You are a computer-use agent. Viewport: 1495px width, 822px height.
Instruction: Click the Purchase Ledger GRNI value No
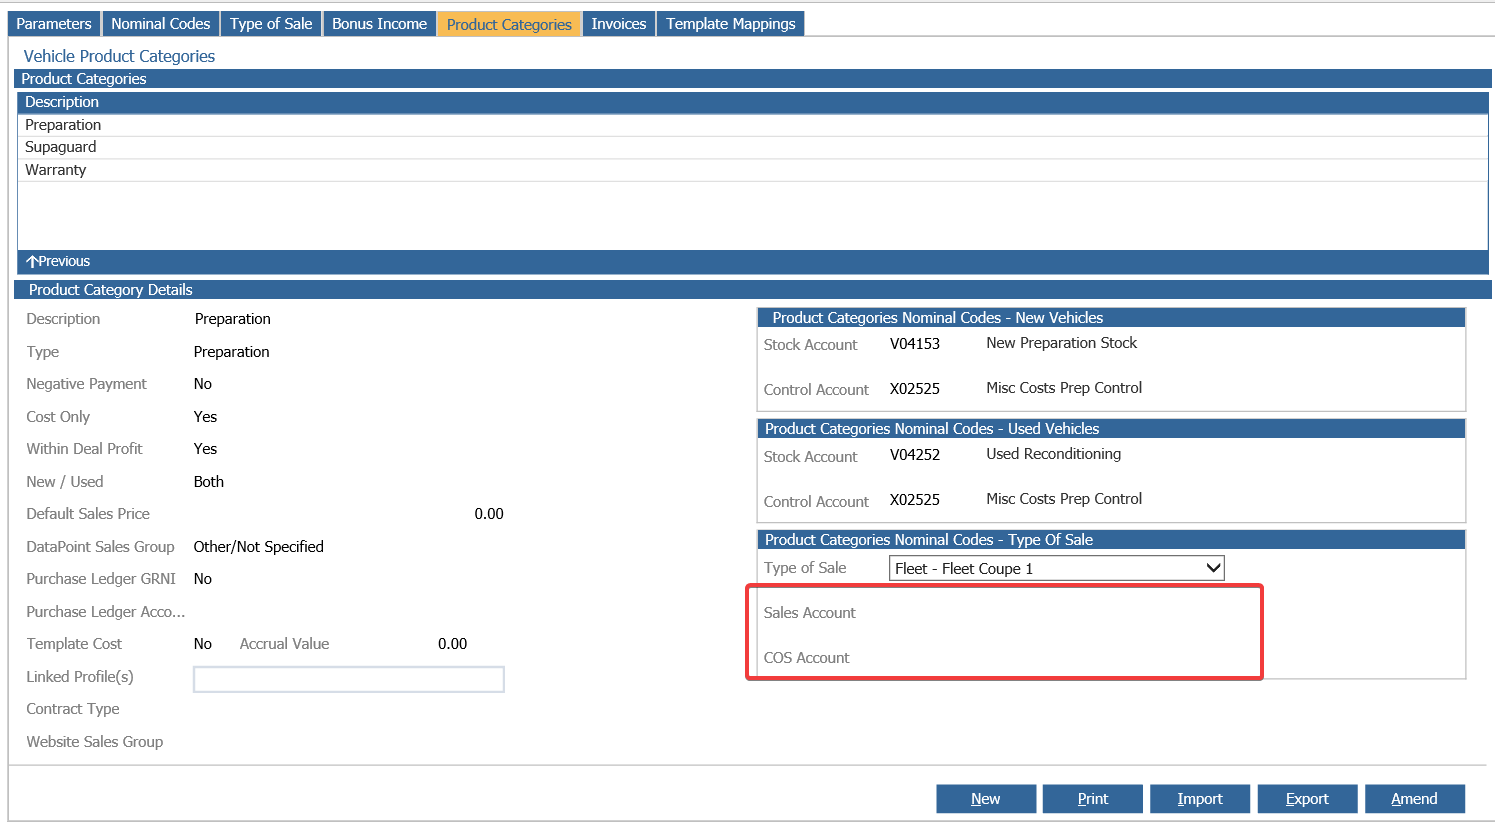coord(203,579)
